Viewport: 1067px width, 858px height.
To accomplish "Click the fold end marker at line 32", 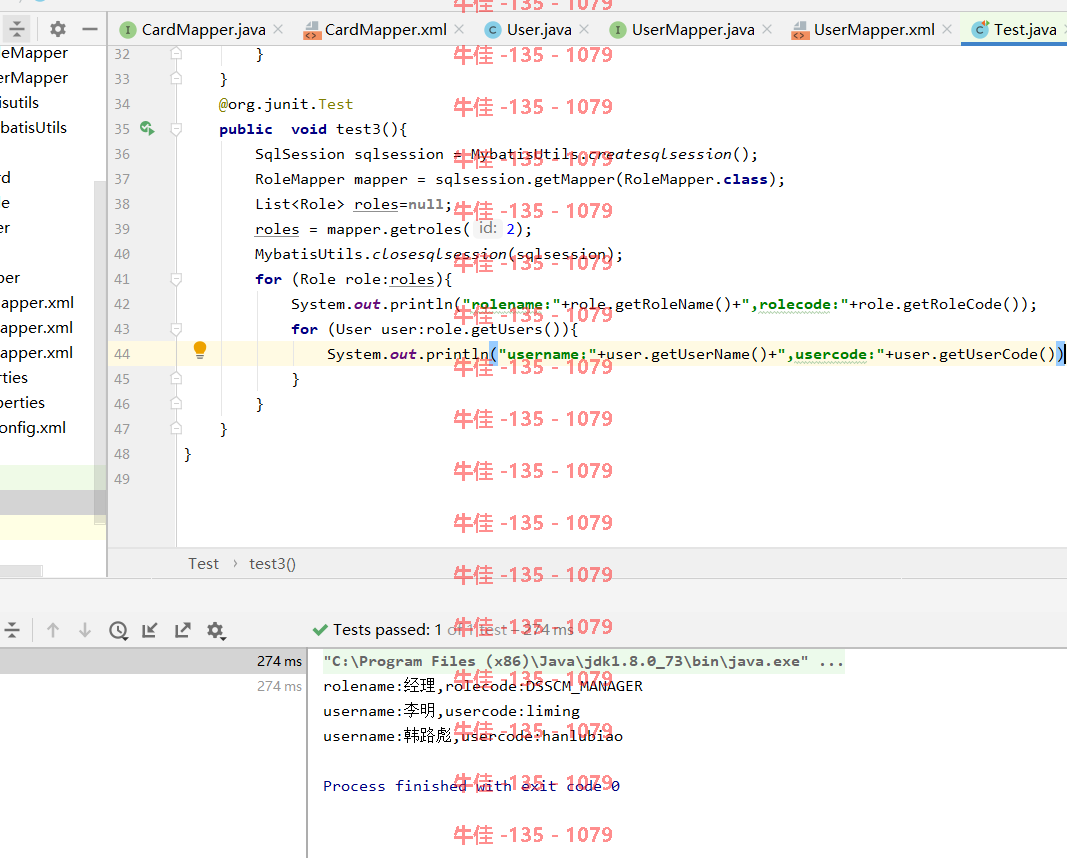I will (x=176, y=53).
